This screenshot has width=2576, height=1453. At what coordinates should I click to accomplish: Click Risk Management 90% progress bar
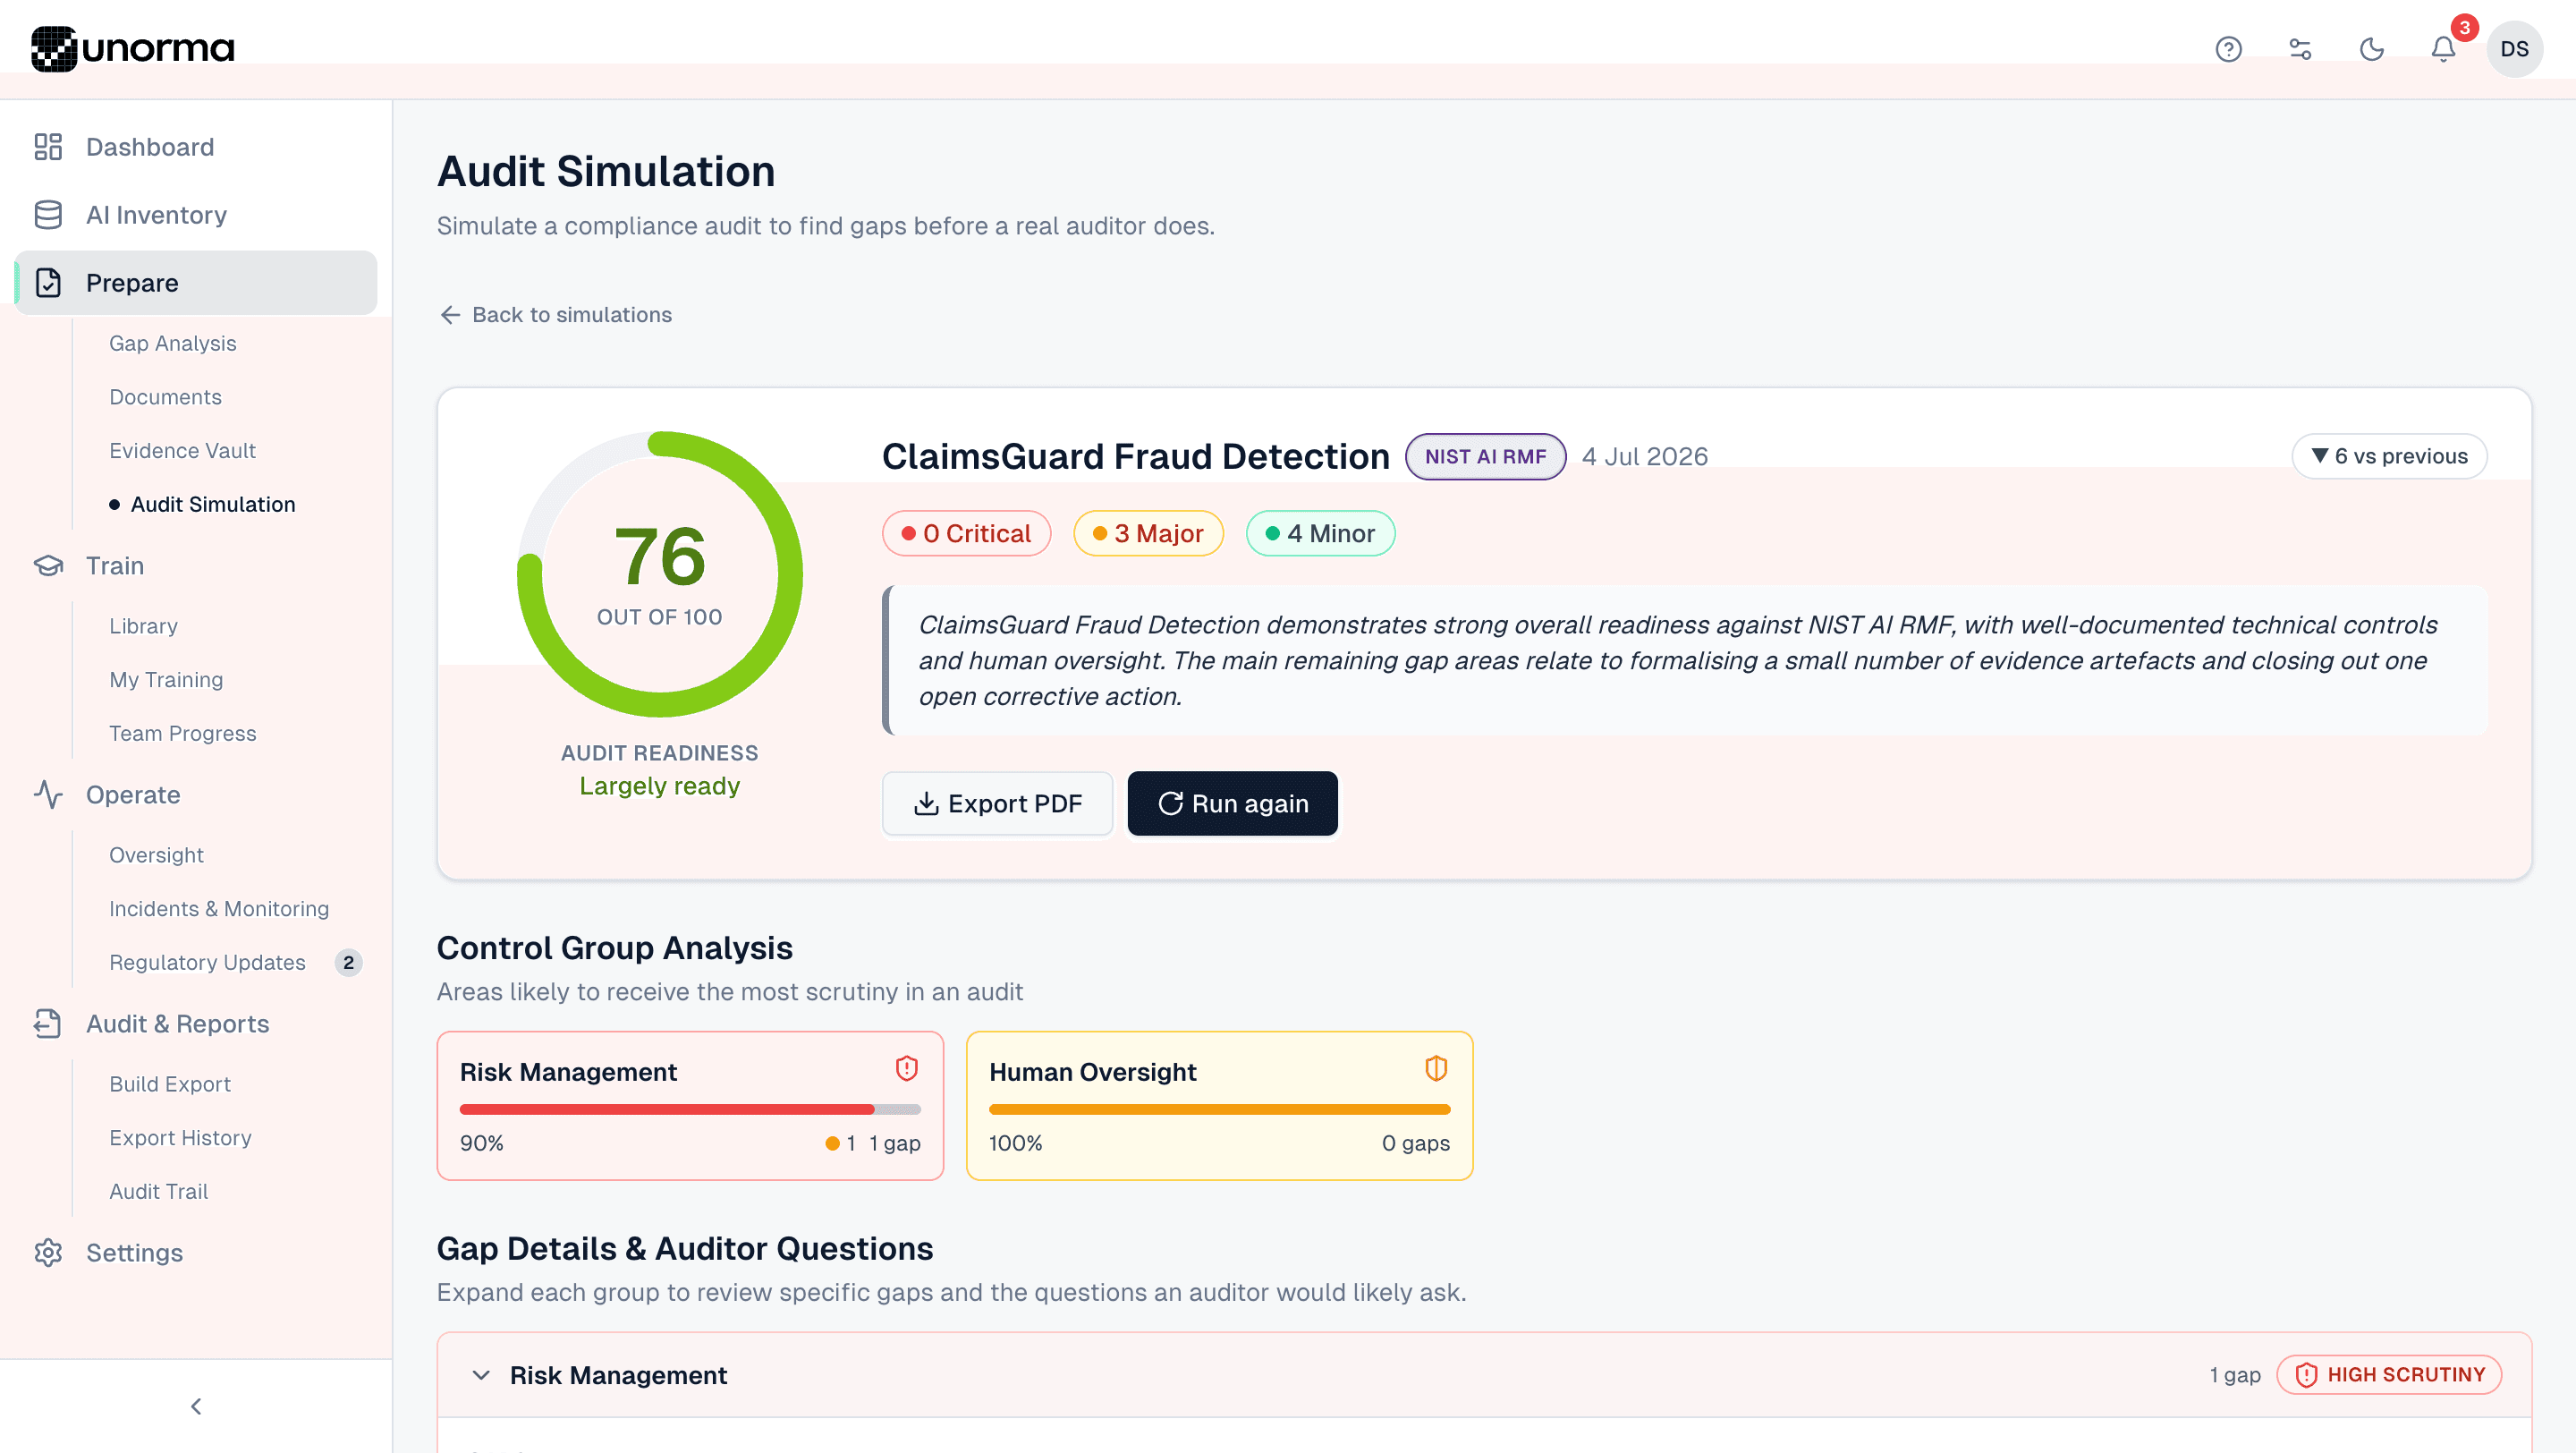690,1109
